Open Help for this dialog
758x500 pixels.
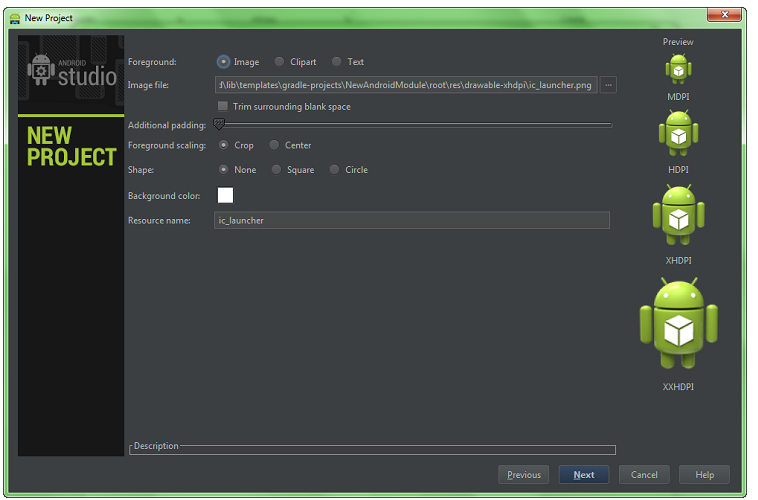(x=704, y=475)
